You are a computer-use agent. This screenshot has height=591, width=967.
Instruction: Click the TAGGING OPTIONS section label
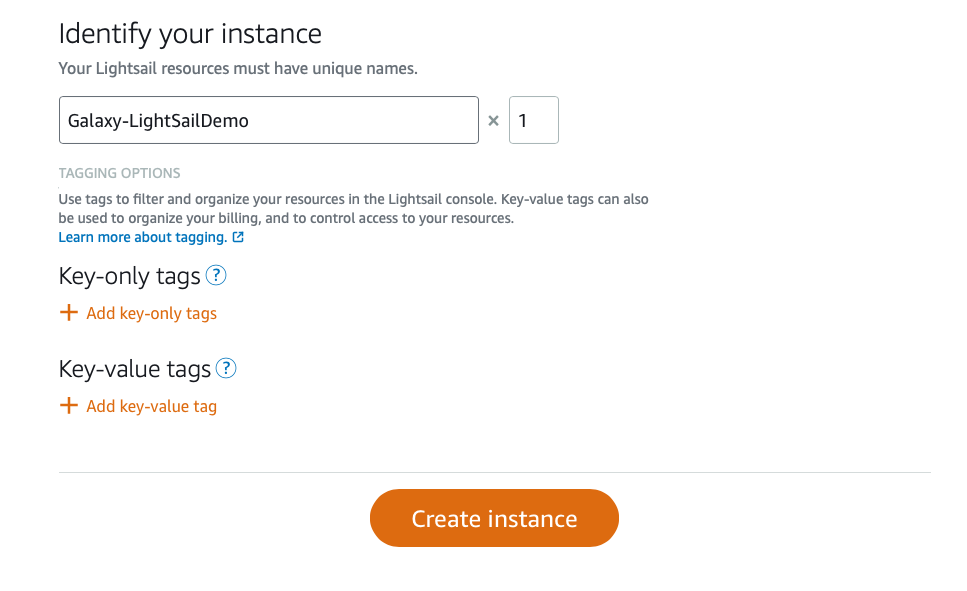(120, 173)
